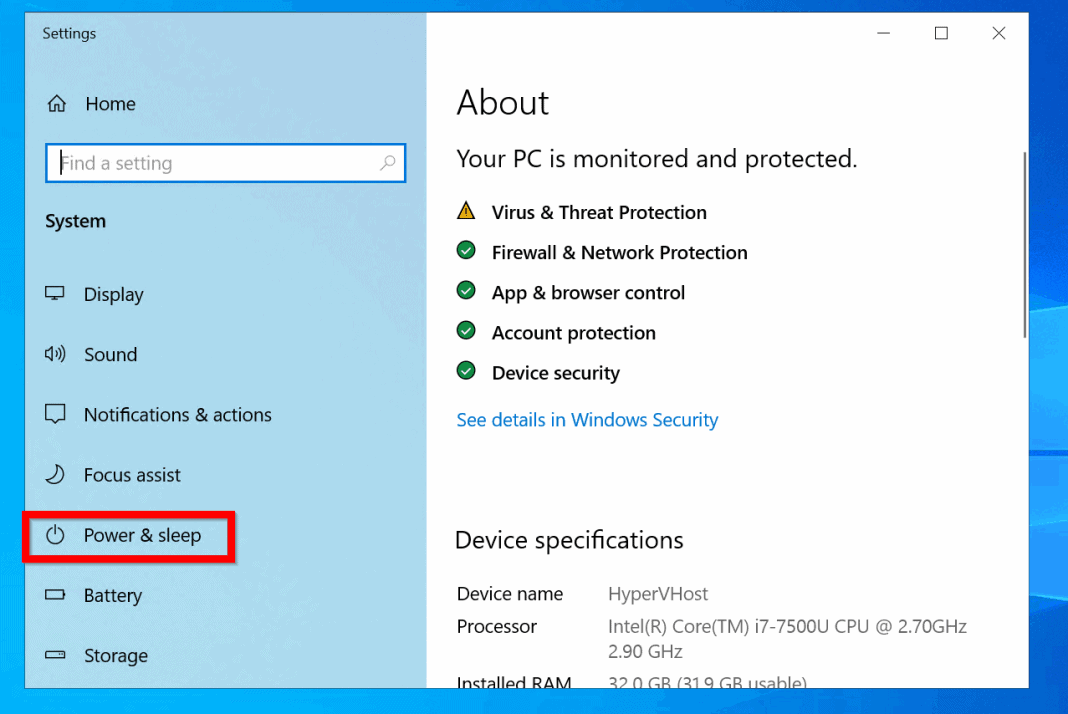Open Notifications & actions settings
The height and width of the screenshot is (714, 1068).
(177, 414)
